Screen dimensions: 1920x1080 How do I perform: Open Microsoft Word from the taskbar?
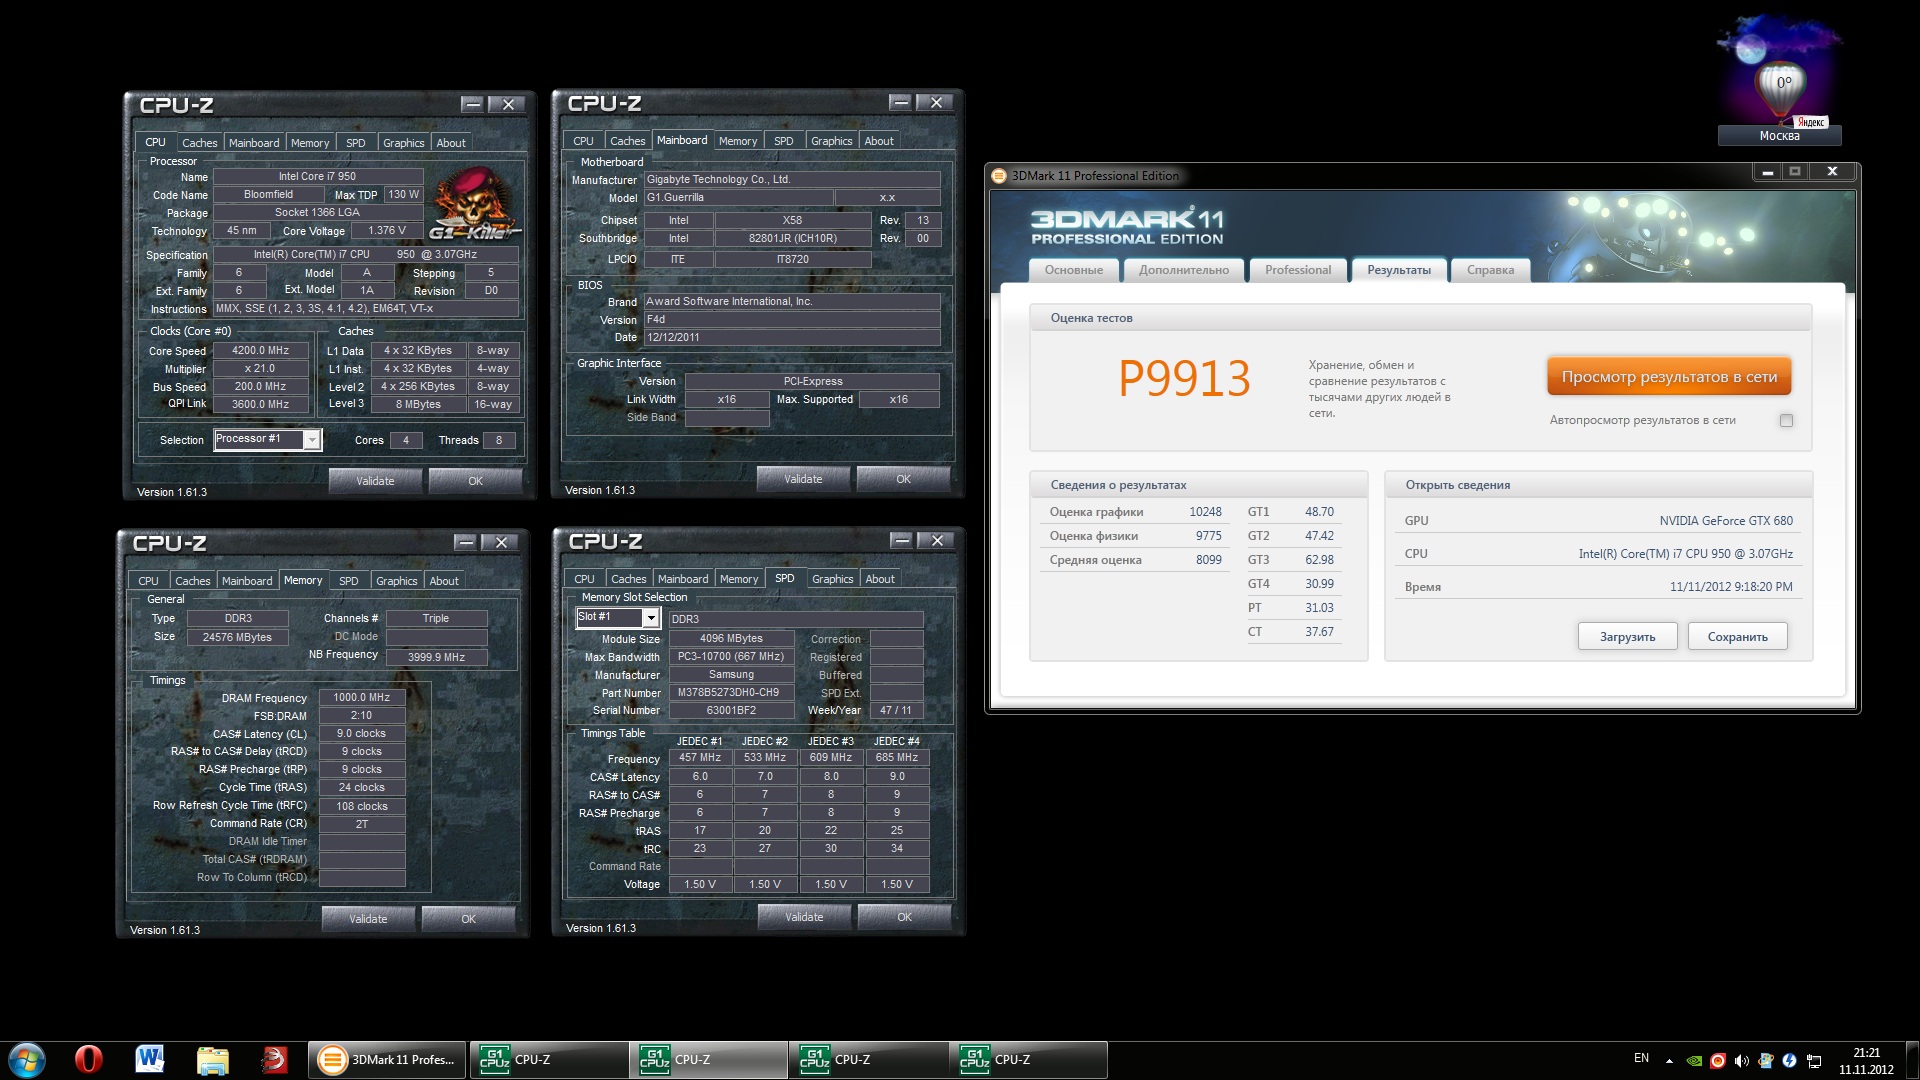pyautogui.click(x=150, y=1060)
